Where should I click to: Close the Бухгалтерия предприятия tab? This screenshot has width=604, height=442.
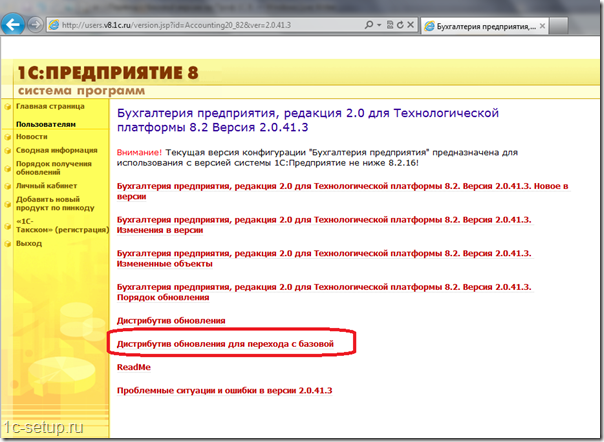pos(542,26)
